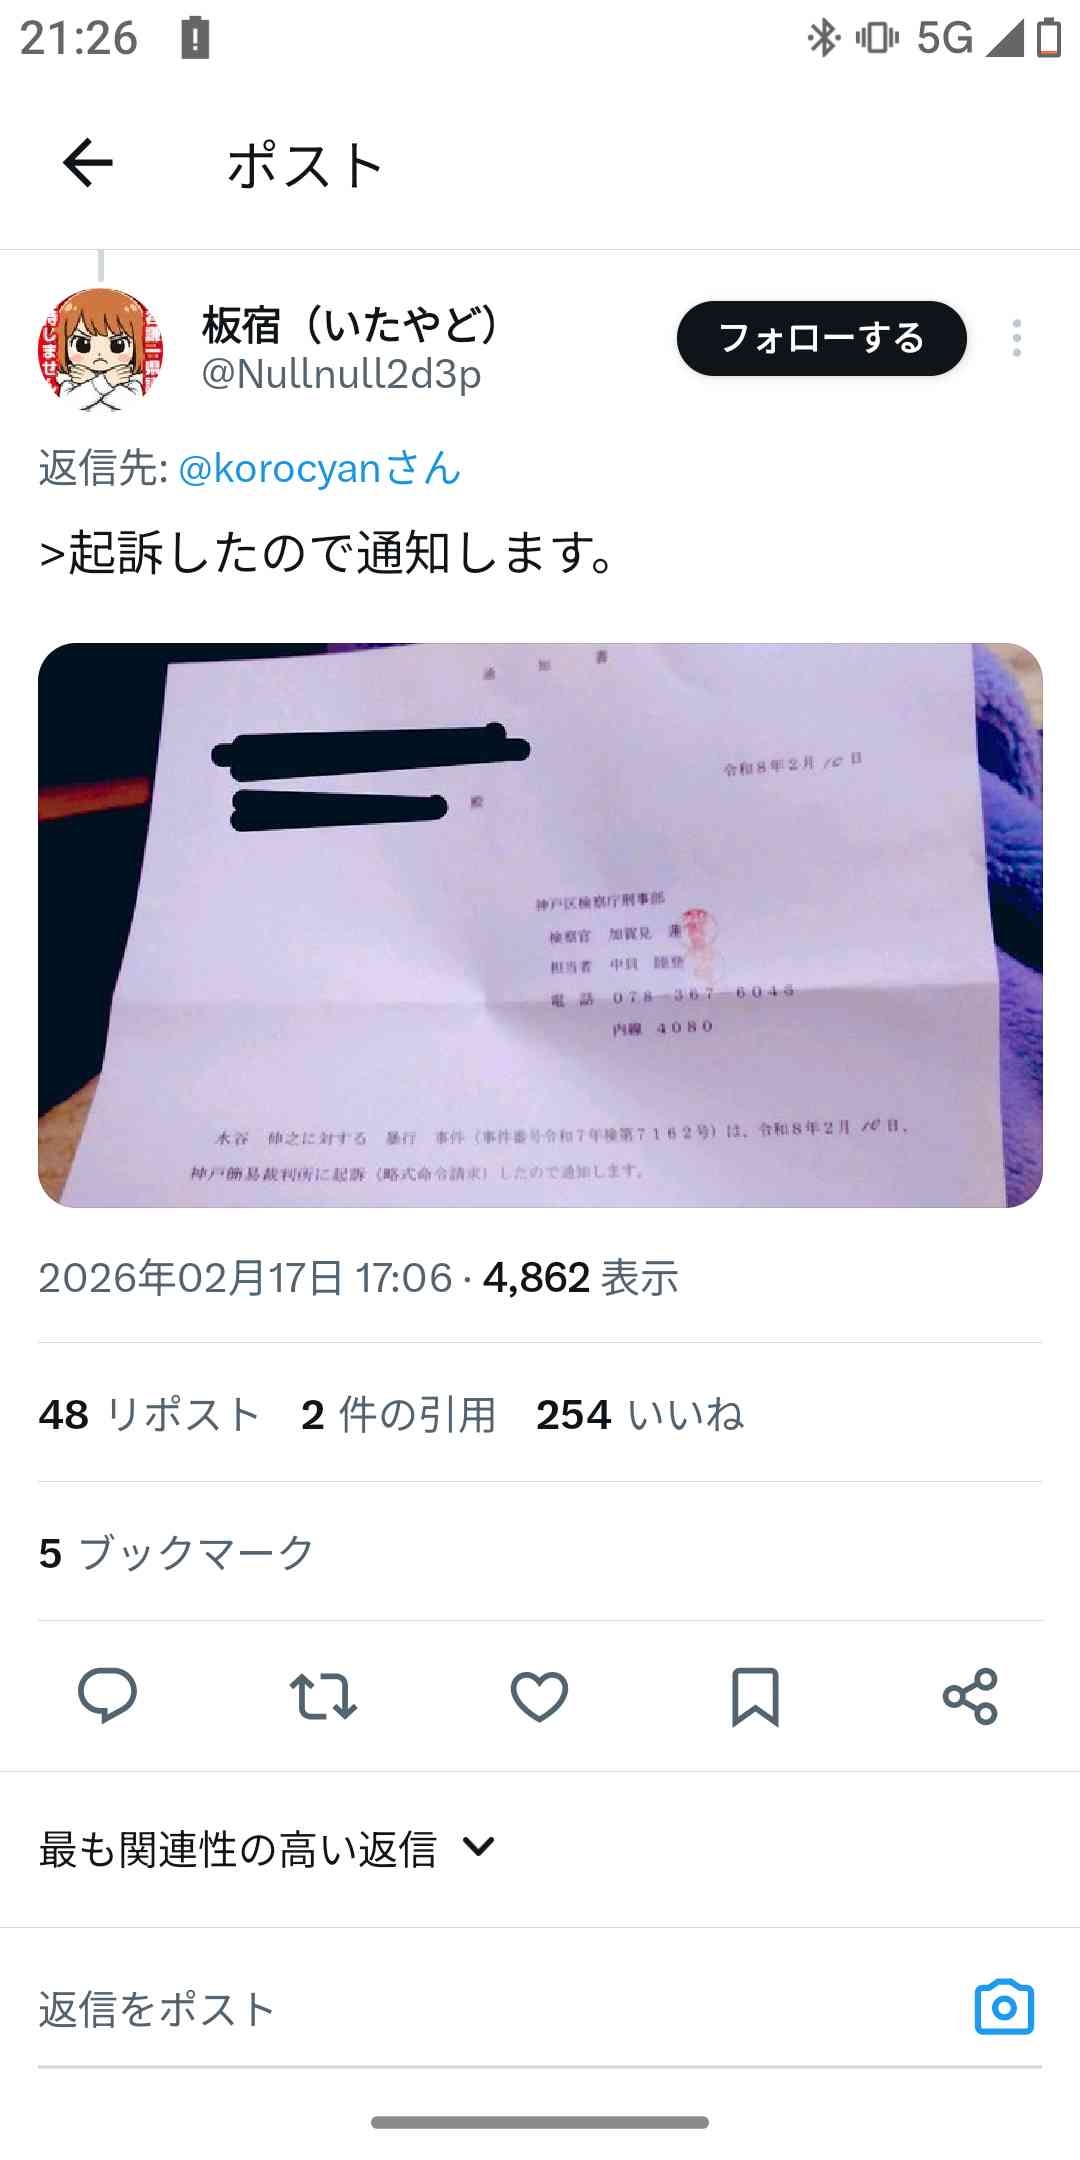View the 254 いいね list
The height and width of the screenshot is (2160, 1080).
640,1415
